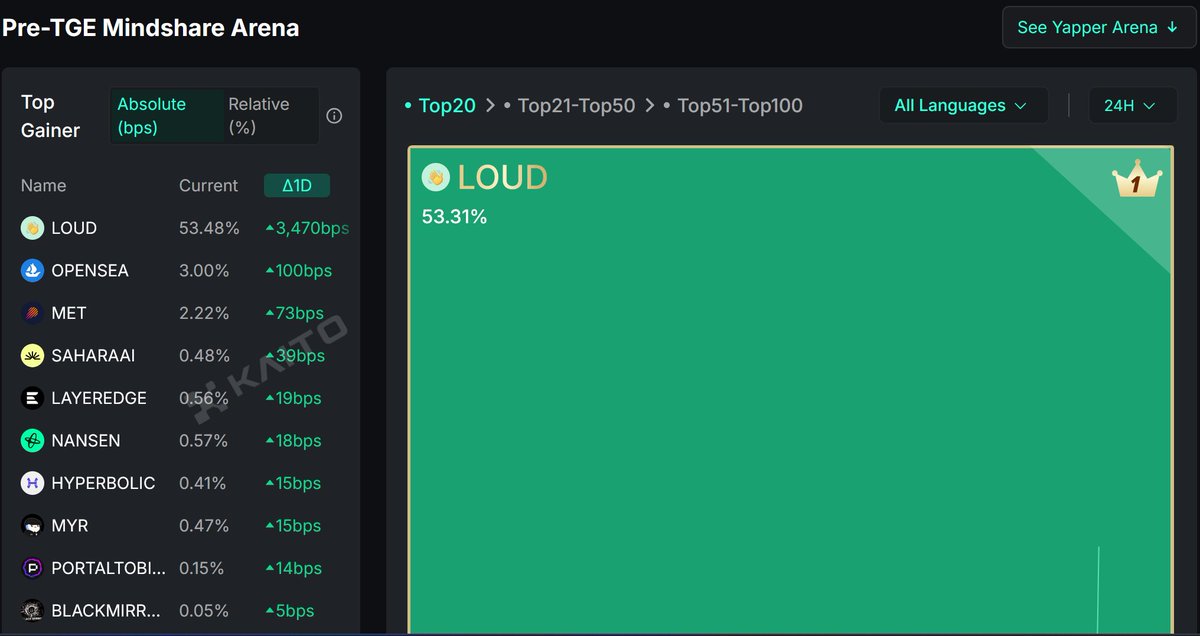
Task: Click the LOUD name in the gainer list
Action: tap(74, 228)
